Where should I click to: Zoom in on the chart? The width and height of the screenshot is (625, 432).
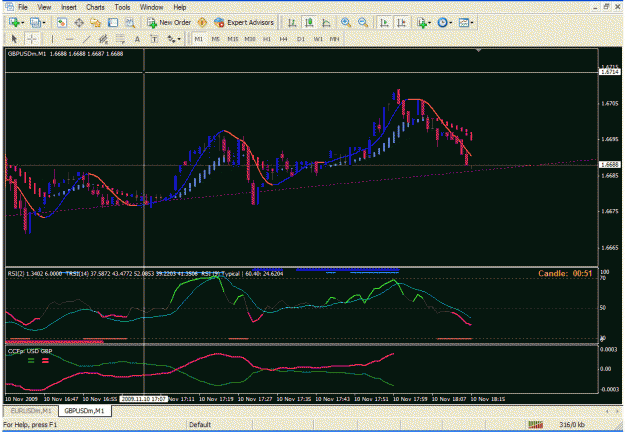[346, 23]
